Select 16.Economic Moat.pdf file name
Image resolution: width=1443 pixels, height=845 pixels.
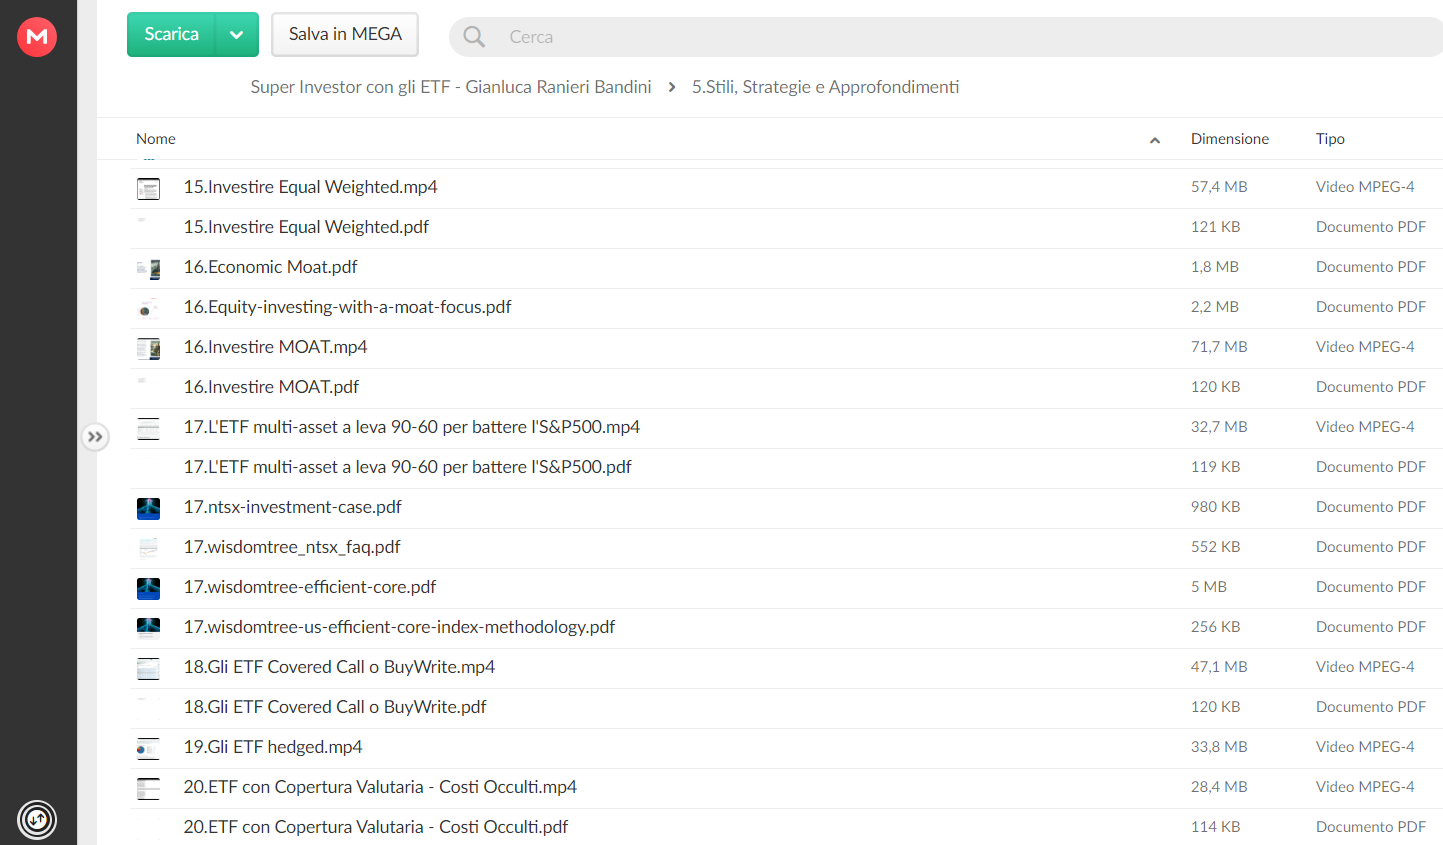tap(270, 267)
